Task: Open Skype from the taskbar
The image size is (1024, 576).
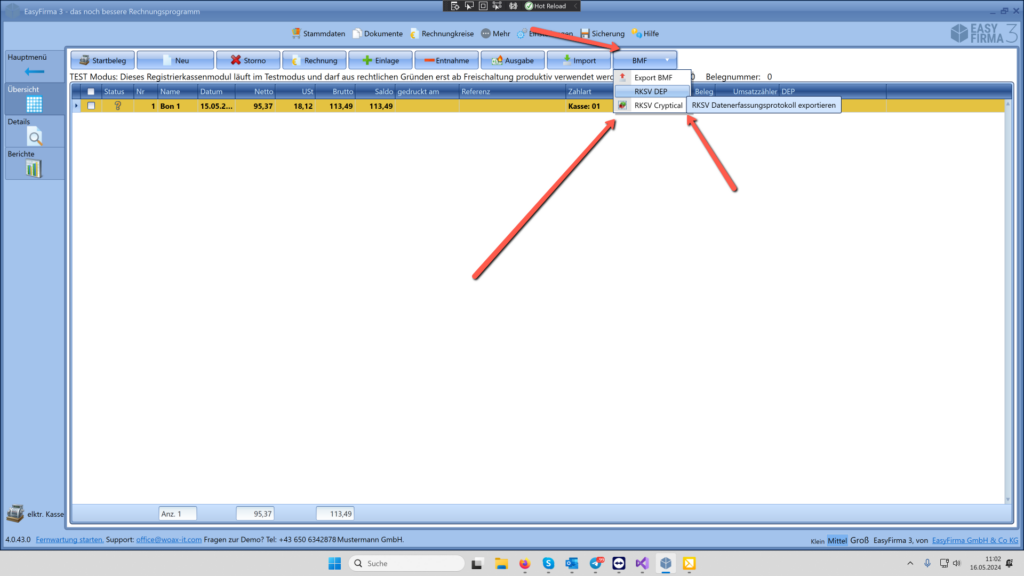Action: 548,563
